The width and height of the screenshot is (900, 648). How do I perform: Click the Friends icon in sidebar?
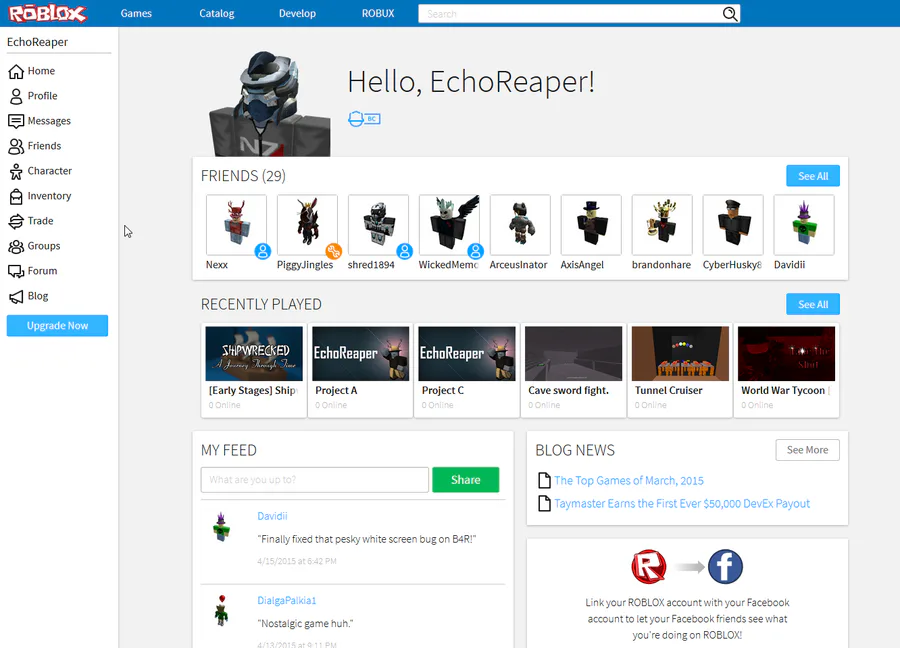coord(16,146)
